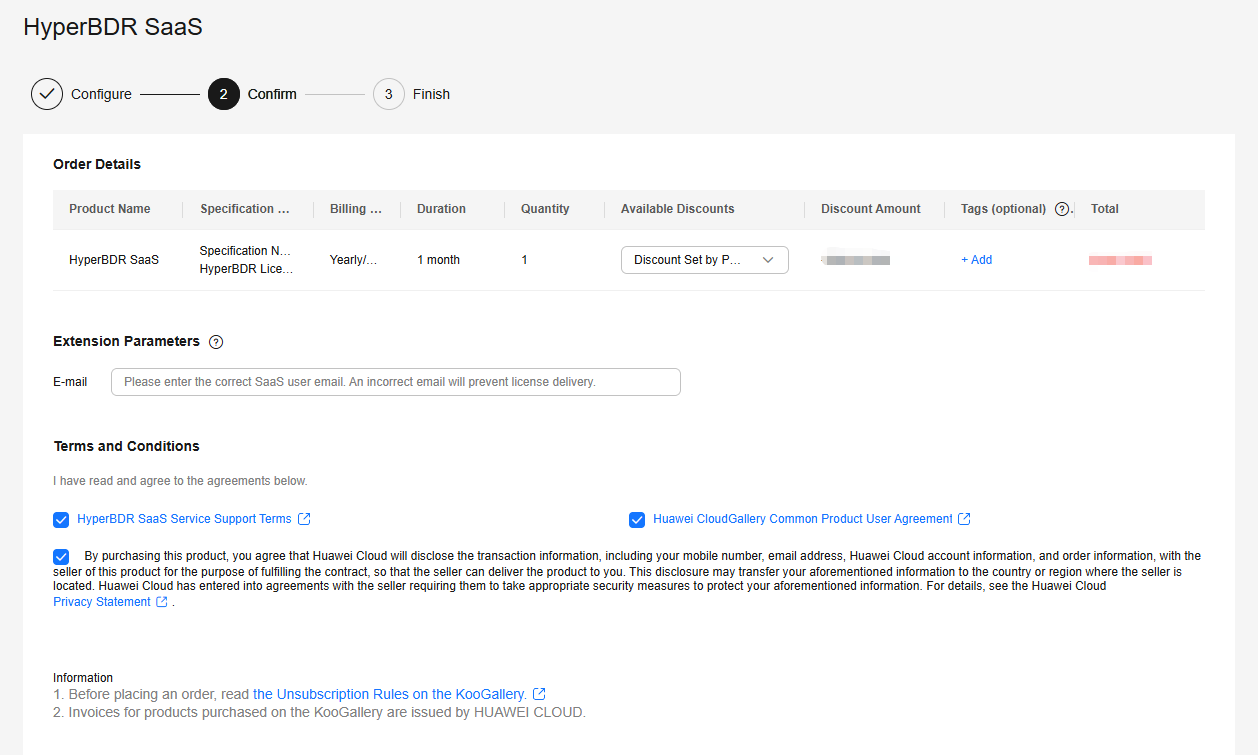
Task: Click external link icon next to Privacy Statement
Action: pyautogui.click(x=162, y=602)
